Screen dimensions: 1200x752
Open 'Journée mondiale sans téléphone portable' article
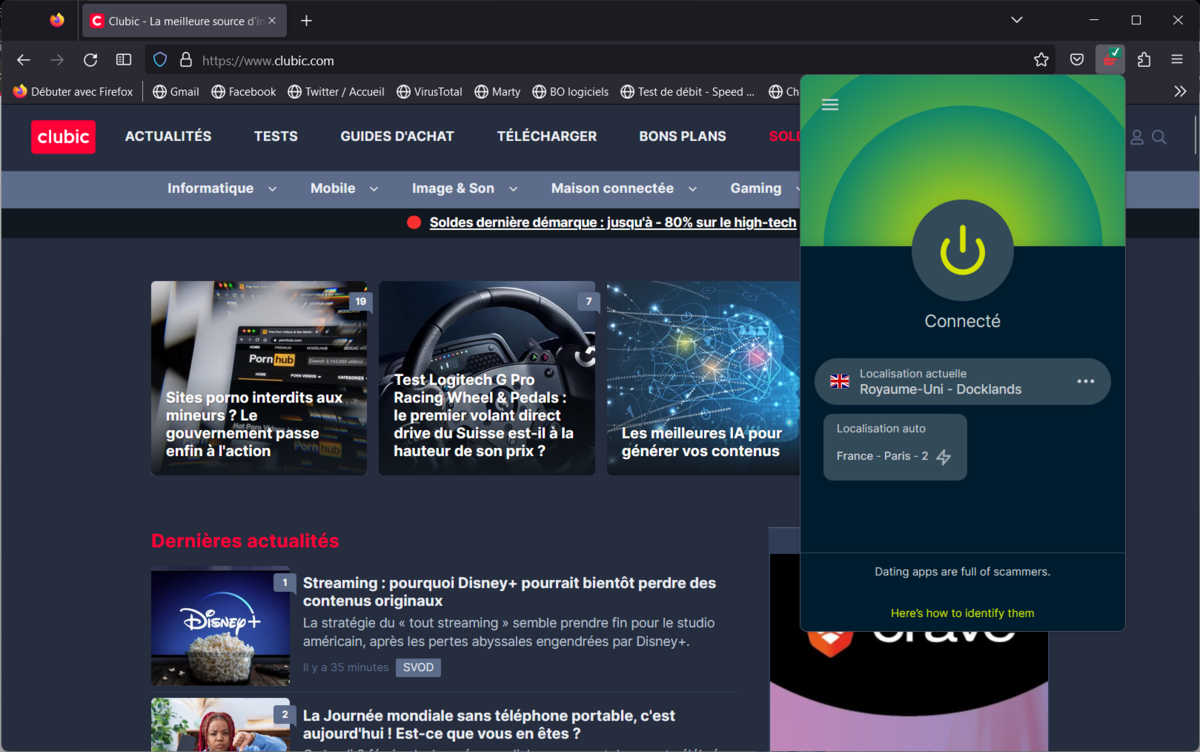click(489, 725)
